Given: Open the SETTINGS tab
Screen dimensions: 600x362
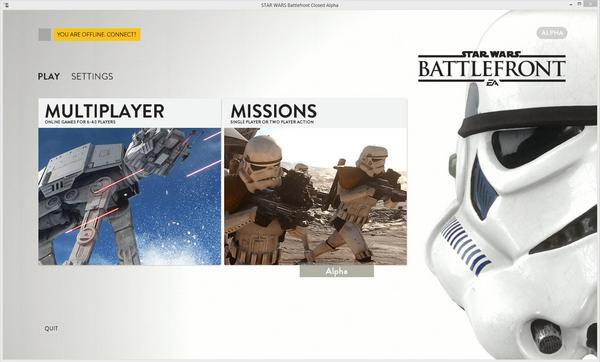Looking at the screenshot, I should click(x=92, y=77).
